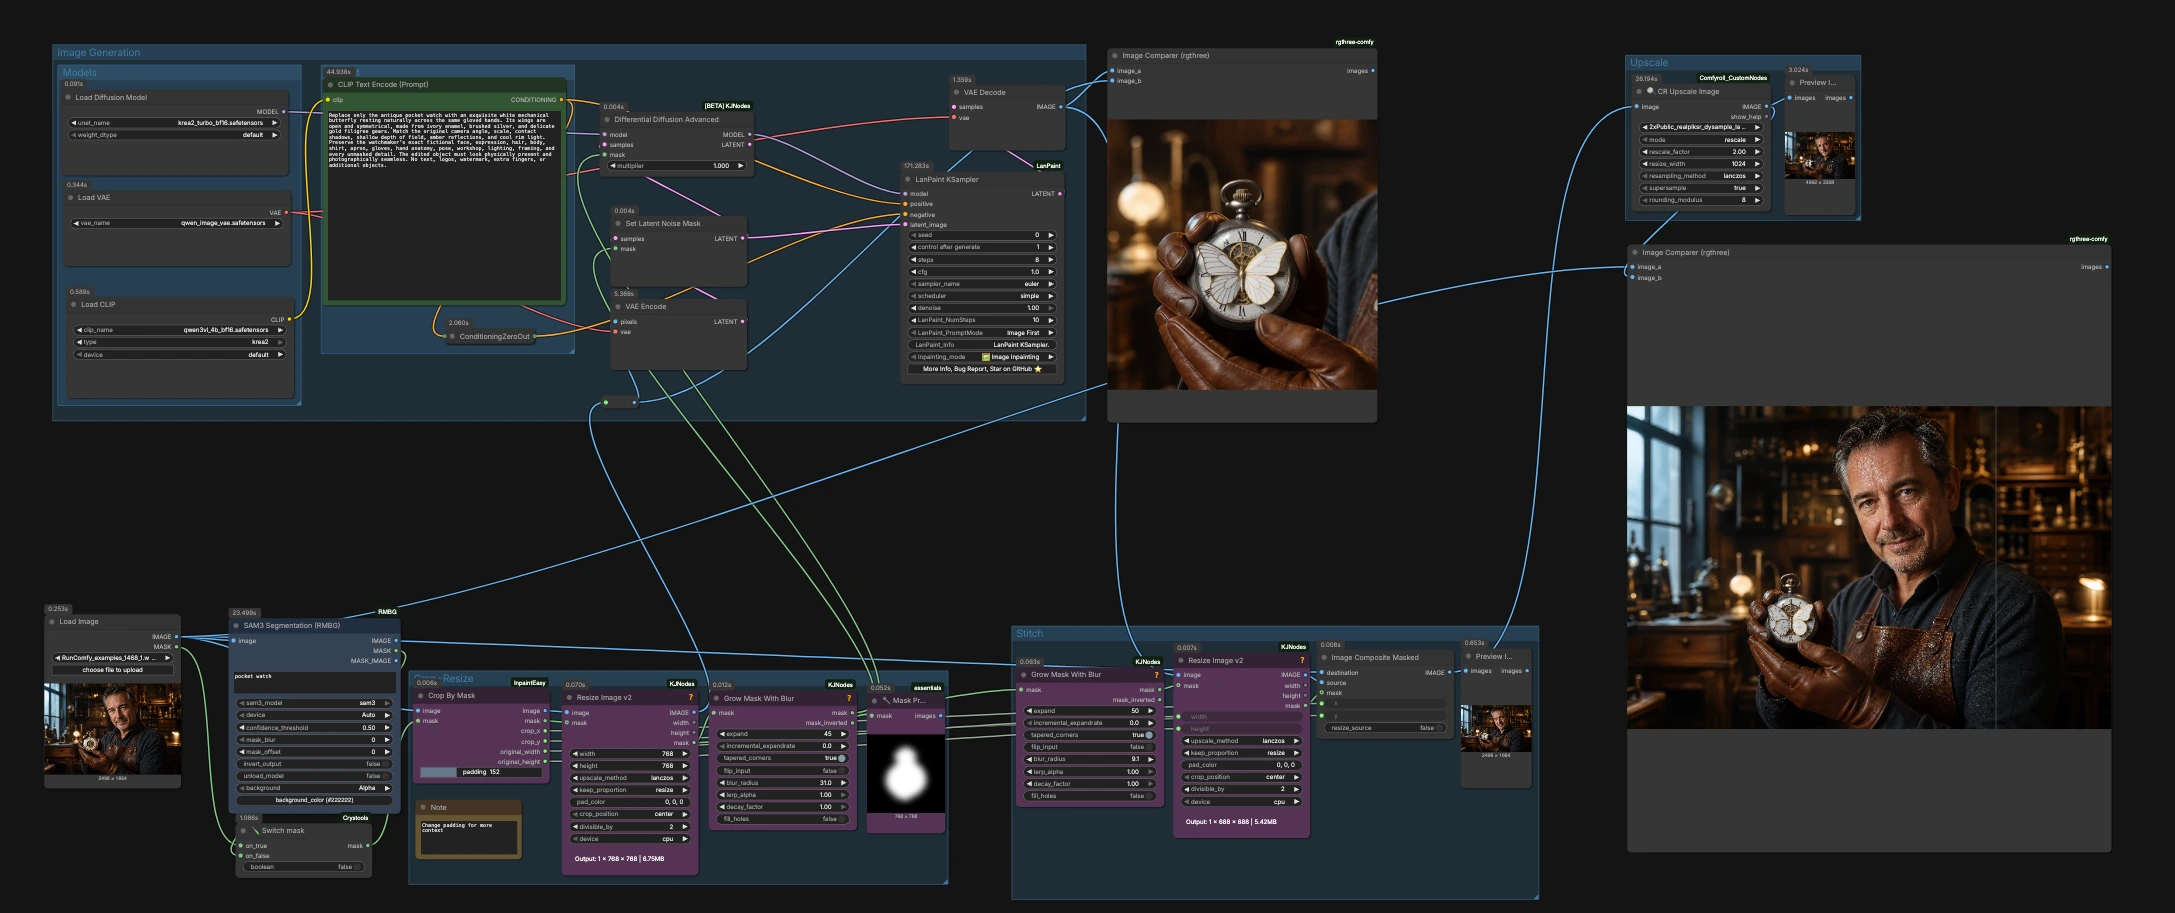Open help on Stitch group's Grow Mask With Blur

(x=1156, y=675)
